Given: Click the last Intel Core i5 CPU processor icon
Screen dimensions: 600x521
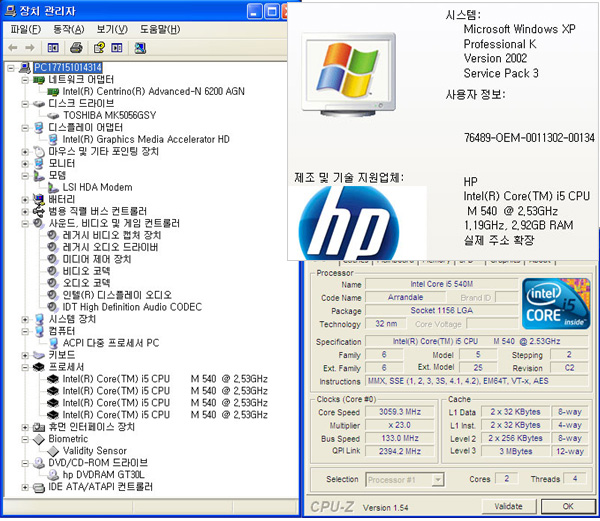Looking at the screenshot, I should click(53, 415).
